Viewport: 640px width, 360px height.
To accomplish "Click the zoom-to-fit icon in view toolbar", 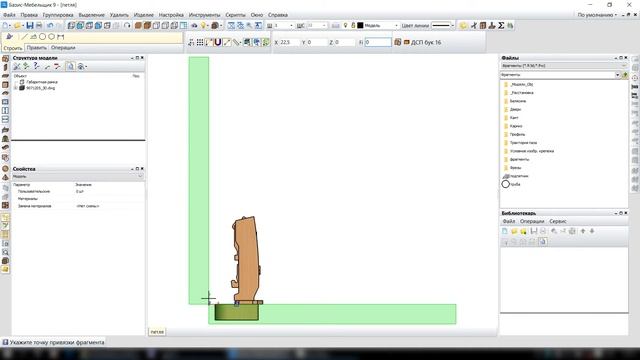I will [x=231, y=25].
